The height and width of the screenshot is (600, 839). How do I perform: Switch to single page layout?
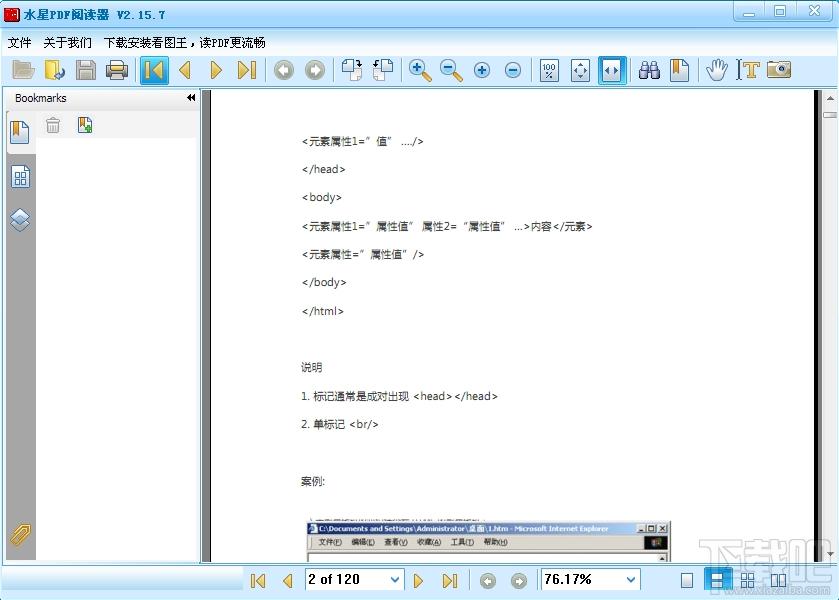[x=687, y=580]
